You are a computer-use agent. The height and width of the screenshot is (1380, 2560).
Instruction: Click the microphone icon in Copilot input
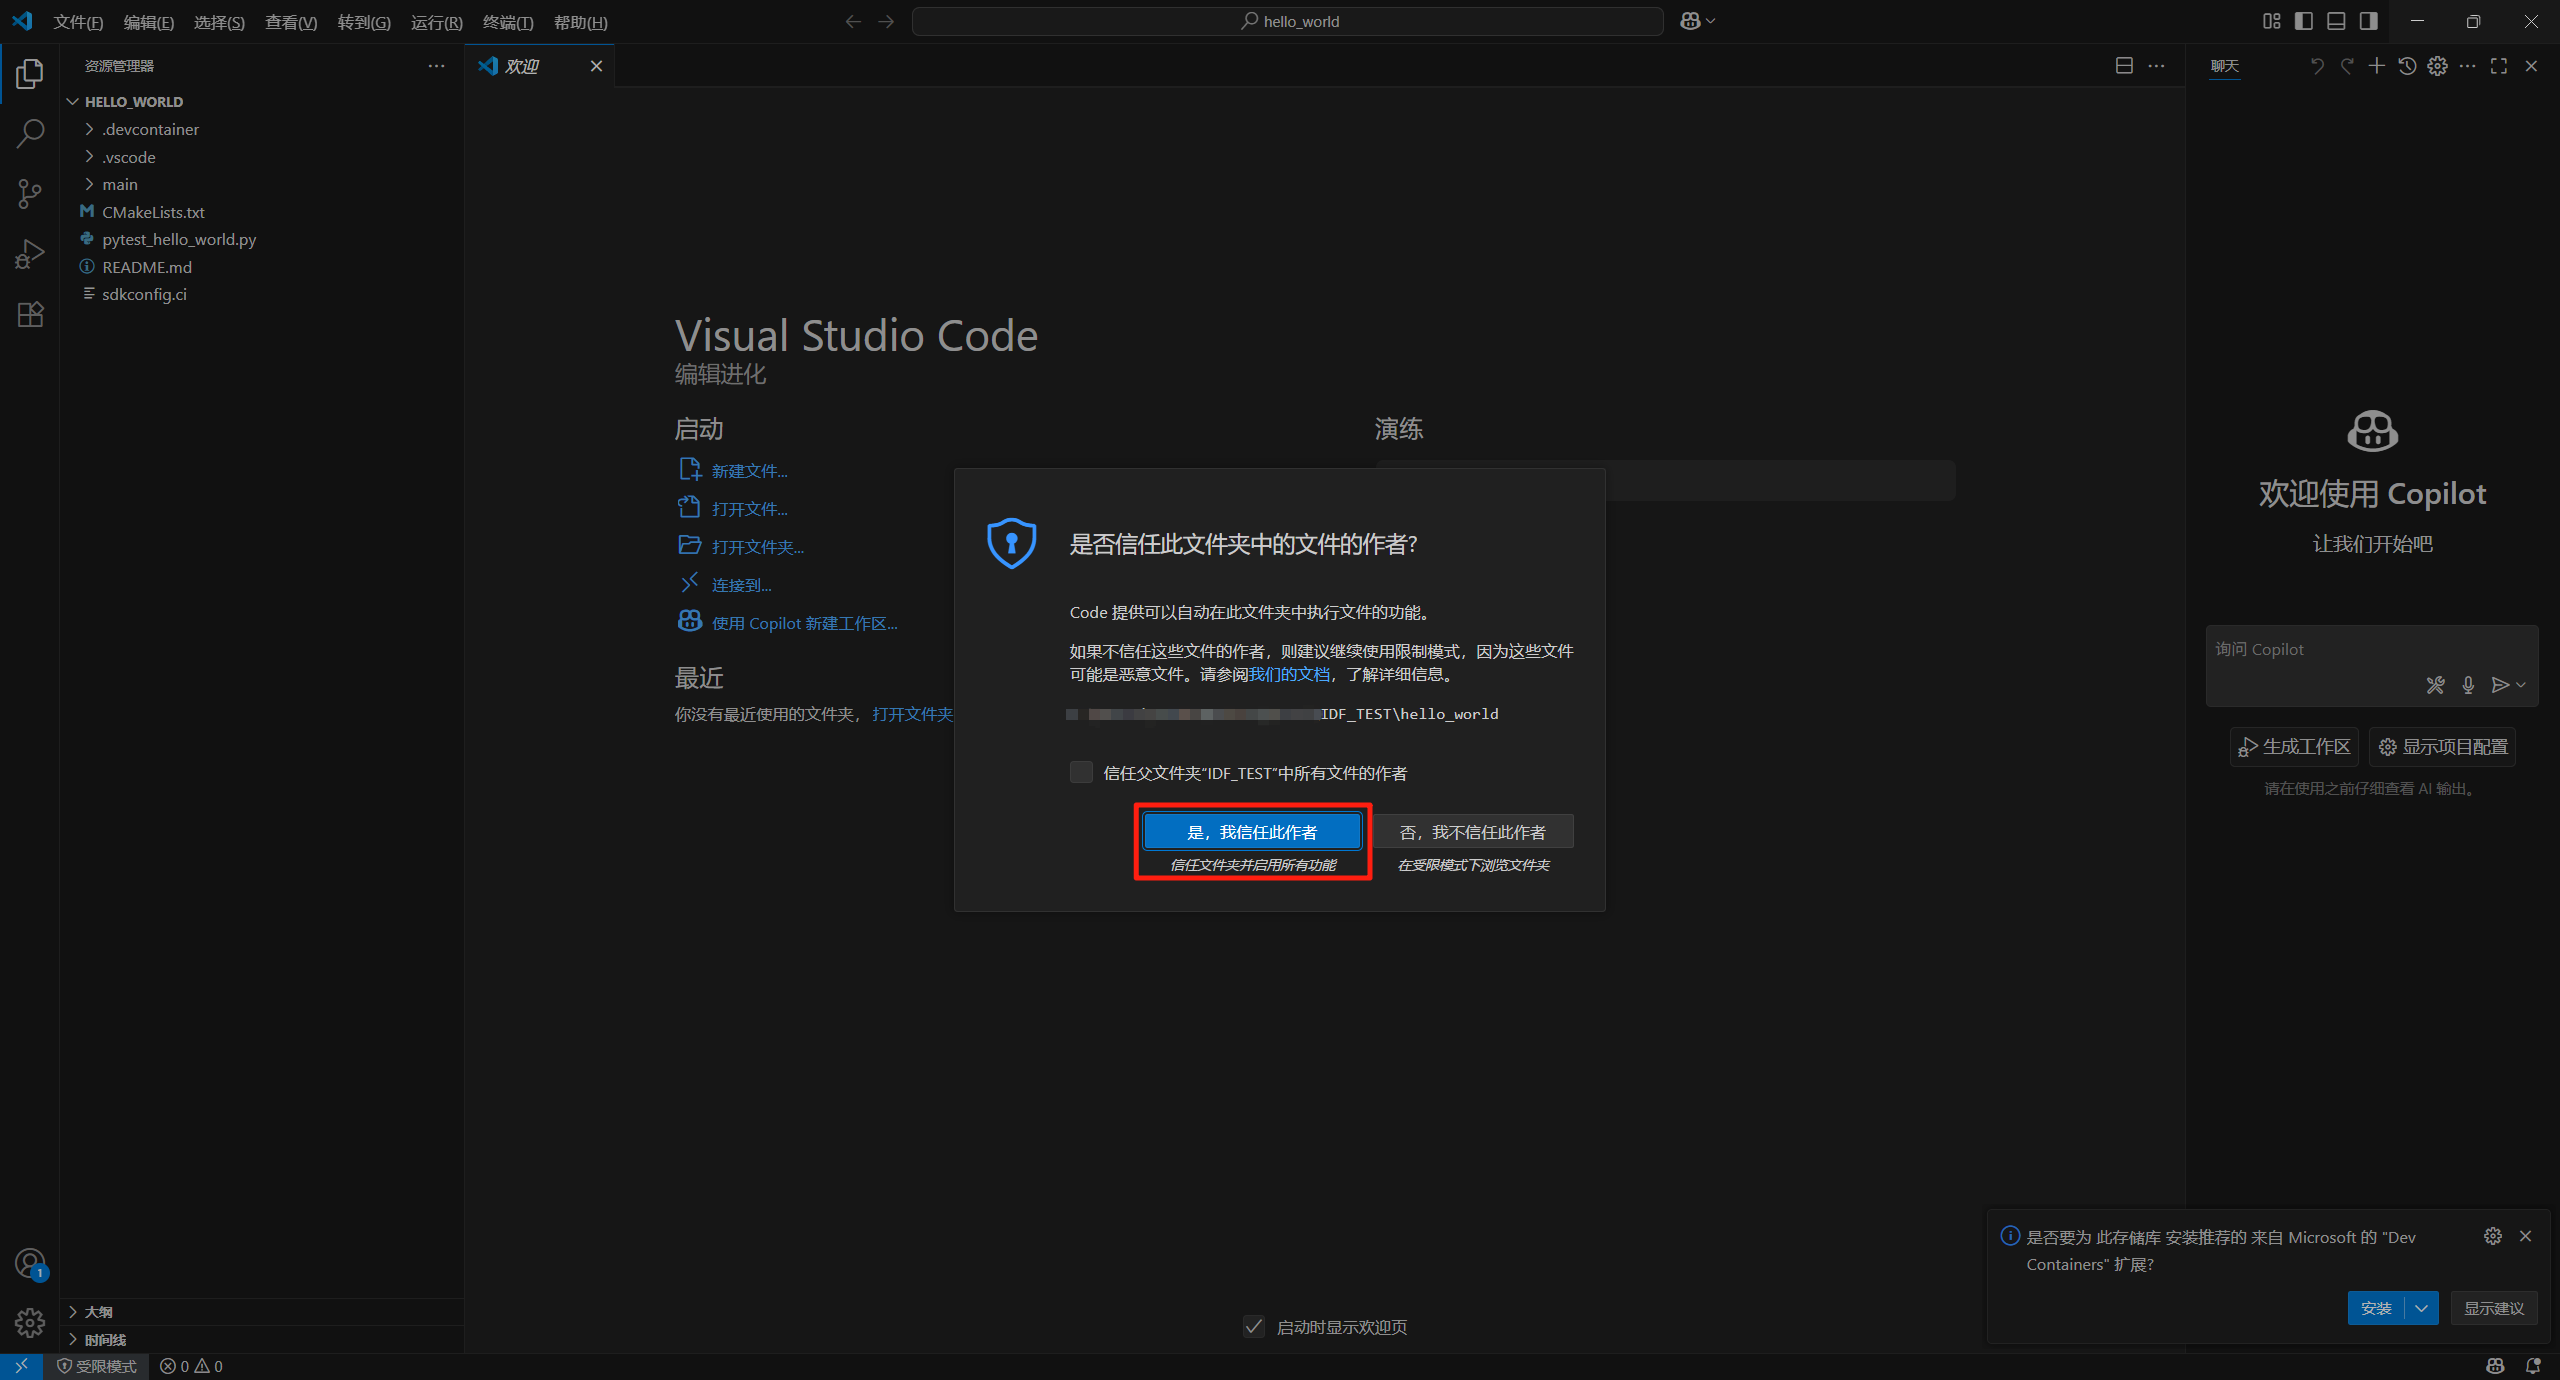(x=2468, y=685)
